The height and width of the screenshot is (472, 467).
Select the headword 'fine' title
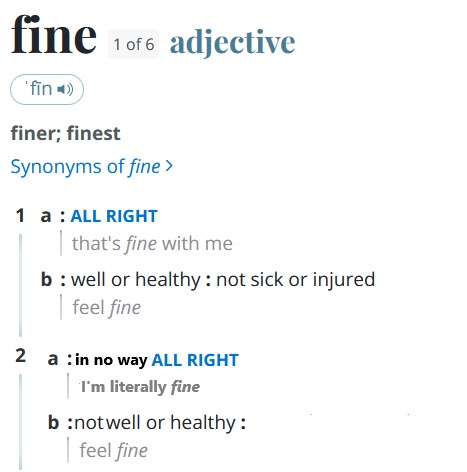[x=54, y=35]
